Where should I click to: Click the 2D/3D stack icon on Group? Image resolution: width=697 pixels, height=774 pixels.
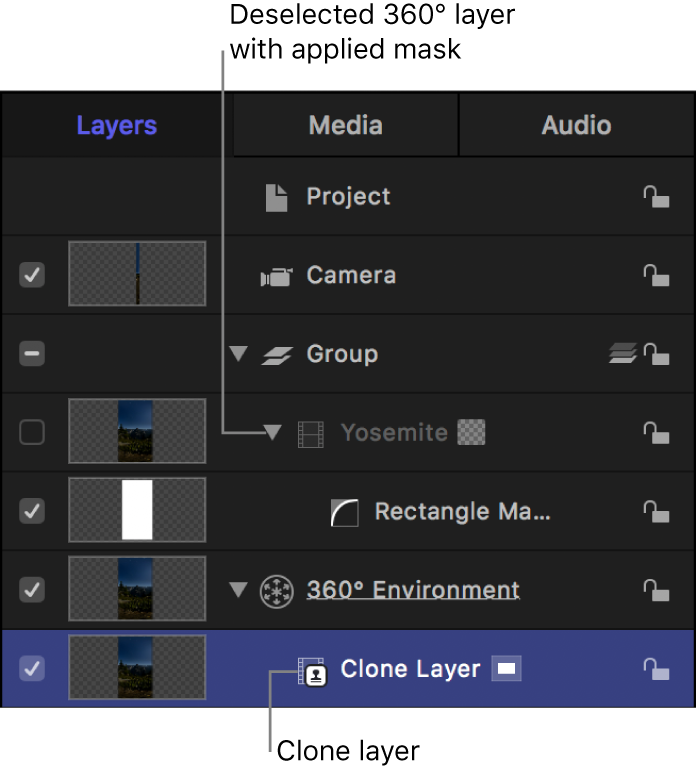pos(622,353)
